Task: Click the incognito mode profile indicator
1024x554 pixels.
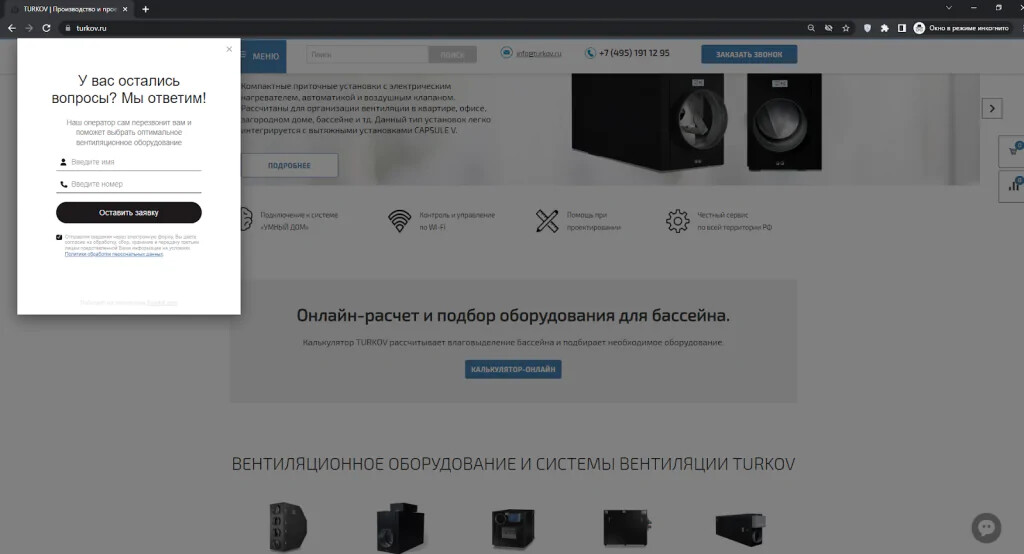Action: [961, 28]
